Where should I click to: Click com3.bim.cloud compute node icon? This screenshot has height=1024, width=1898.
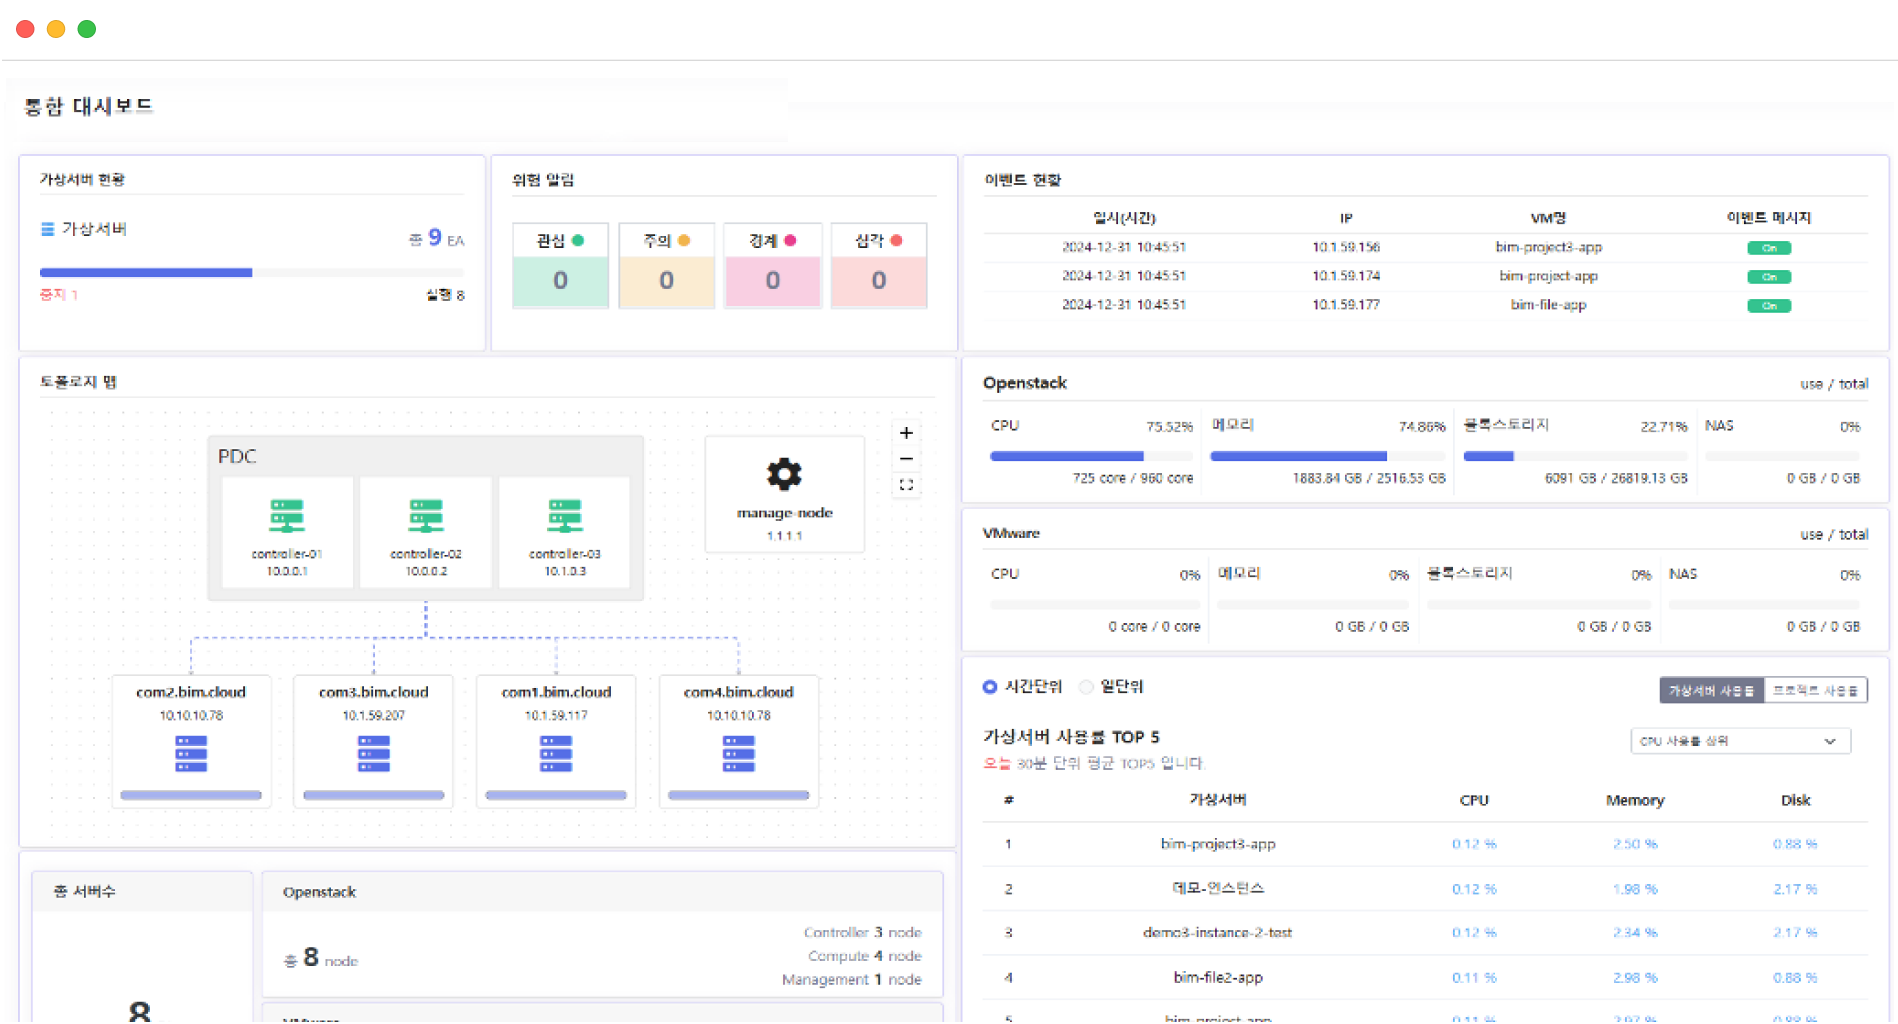click(x=374, y=754)
